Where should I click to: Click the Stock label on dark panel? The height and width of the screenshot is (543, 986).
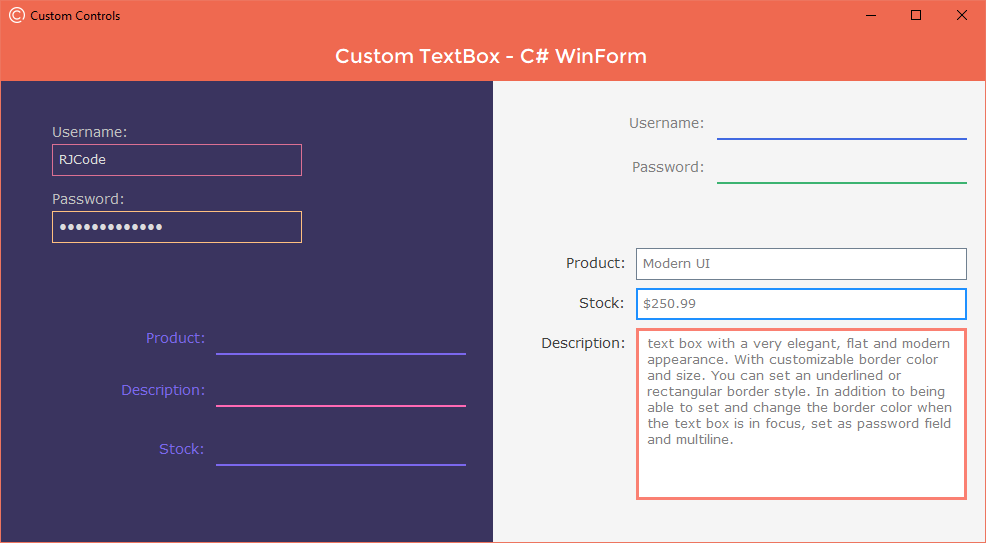coord(181,449)
